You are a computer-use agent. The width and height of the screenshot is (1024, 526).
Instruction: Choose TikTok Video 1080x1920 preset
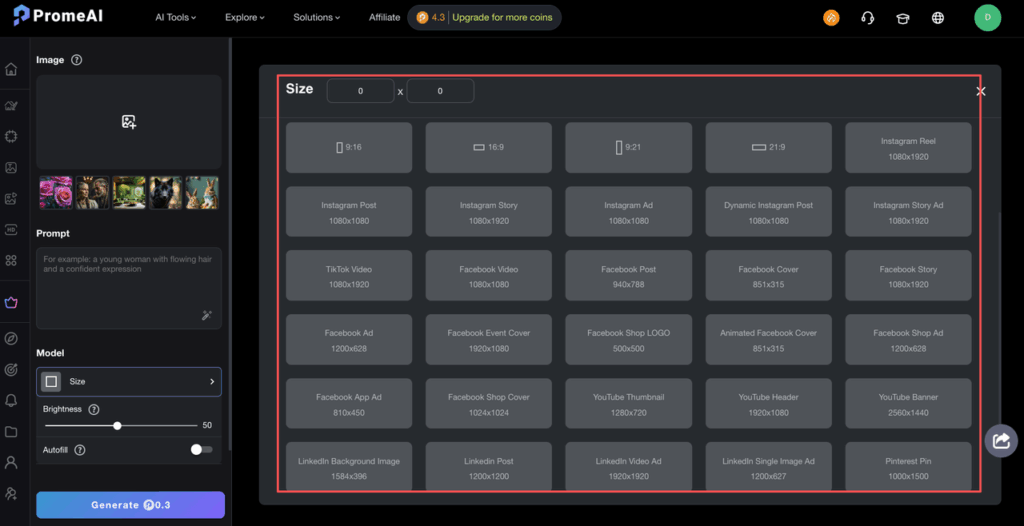pyautogui.click(x=349, y=276)
